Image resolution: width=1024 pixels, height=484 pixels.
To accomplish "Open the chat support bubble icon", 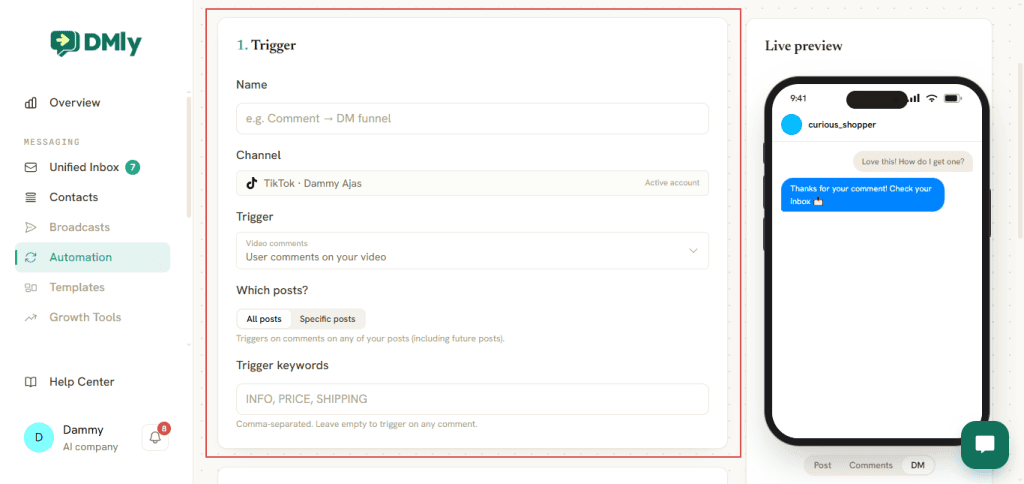I will click(984, 445).
